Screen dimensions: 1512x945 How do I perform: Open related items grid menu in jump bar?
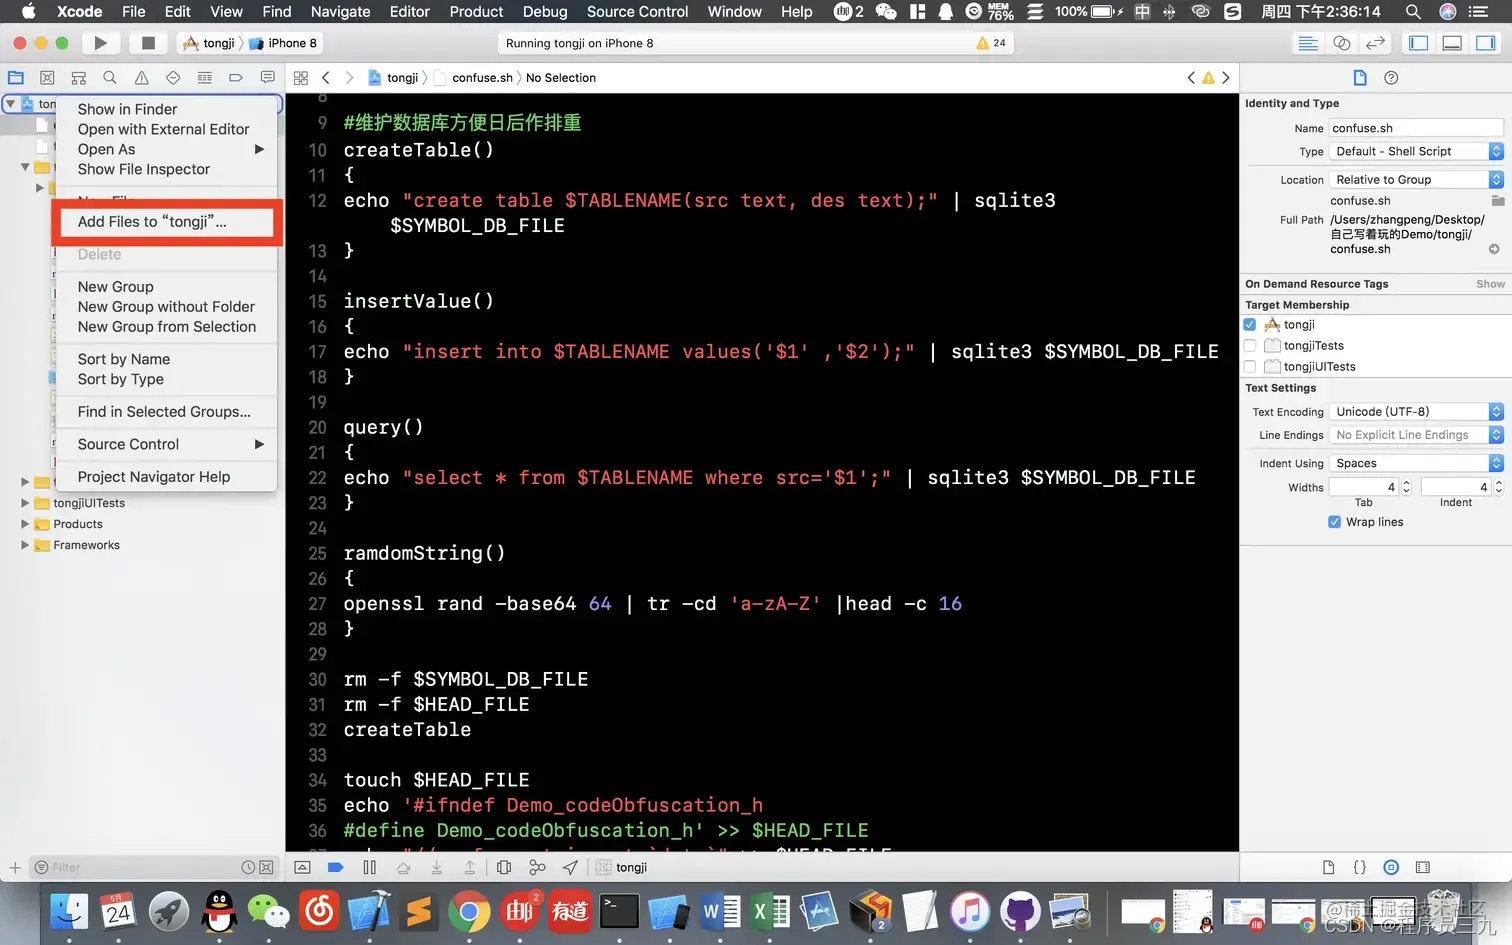click(x=301, y=78)
